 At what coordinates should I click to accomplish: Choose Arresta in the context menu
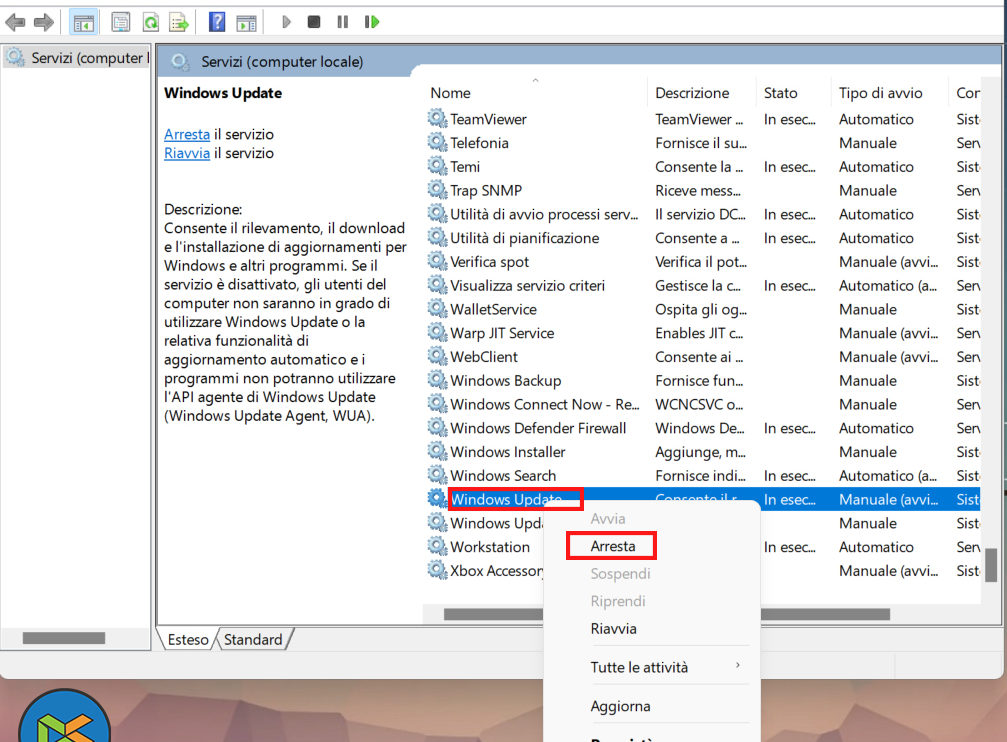click(612, 546)
